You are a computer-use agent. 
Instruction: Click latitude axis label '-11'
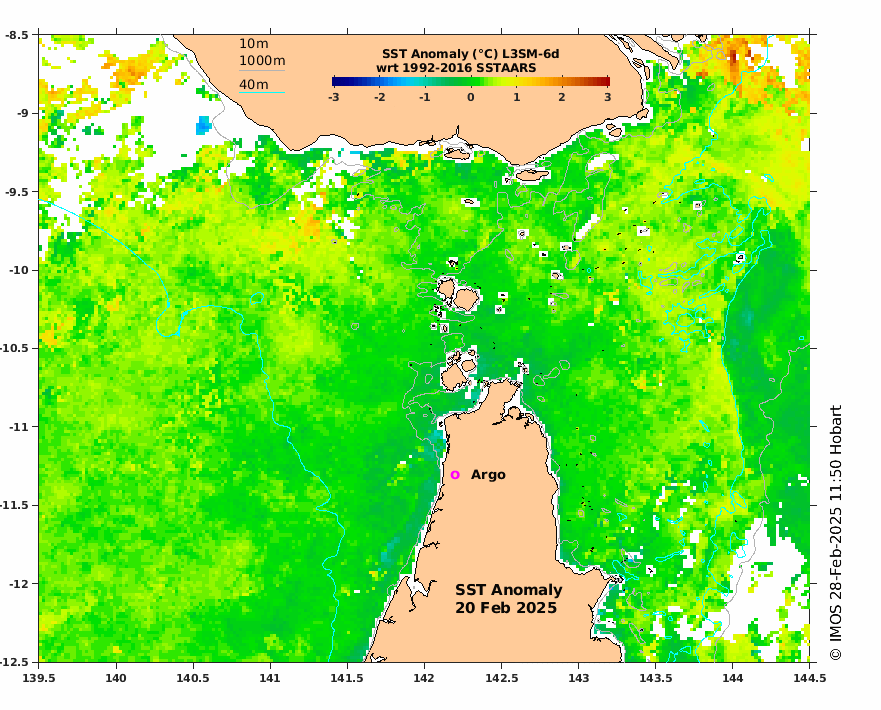tap(18, 427)
